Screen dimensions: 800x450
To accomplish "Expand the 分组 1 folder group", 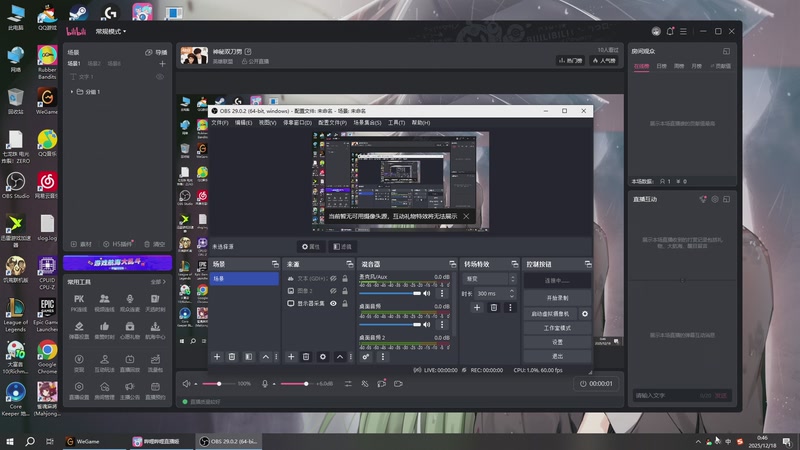I will (x=72, y=92).
